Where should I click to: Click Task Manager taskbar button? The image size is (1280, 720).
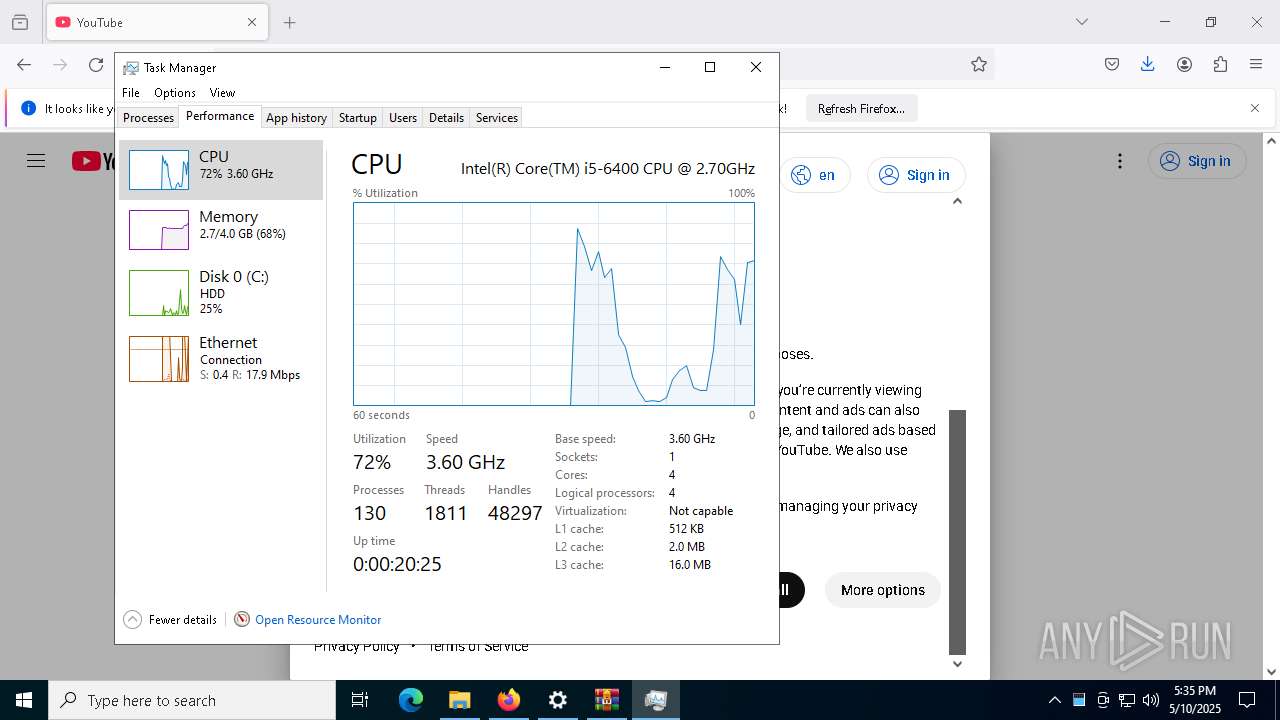pos(655,700)
